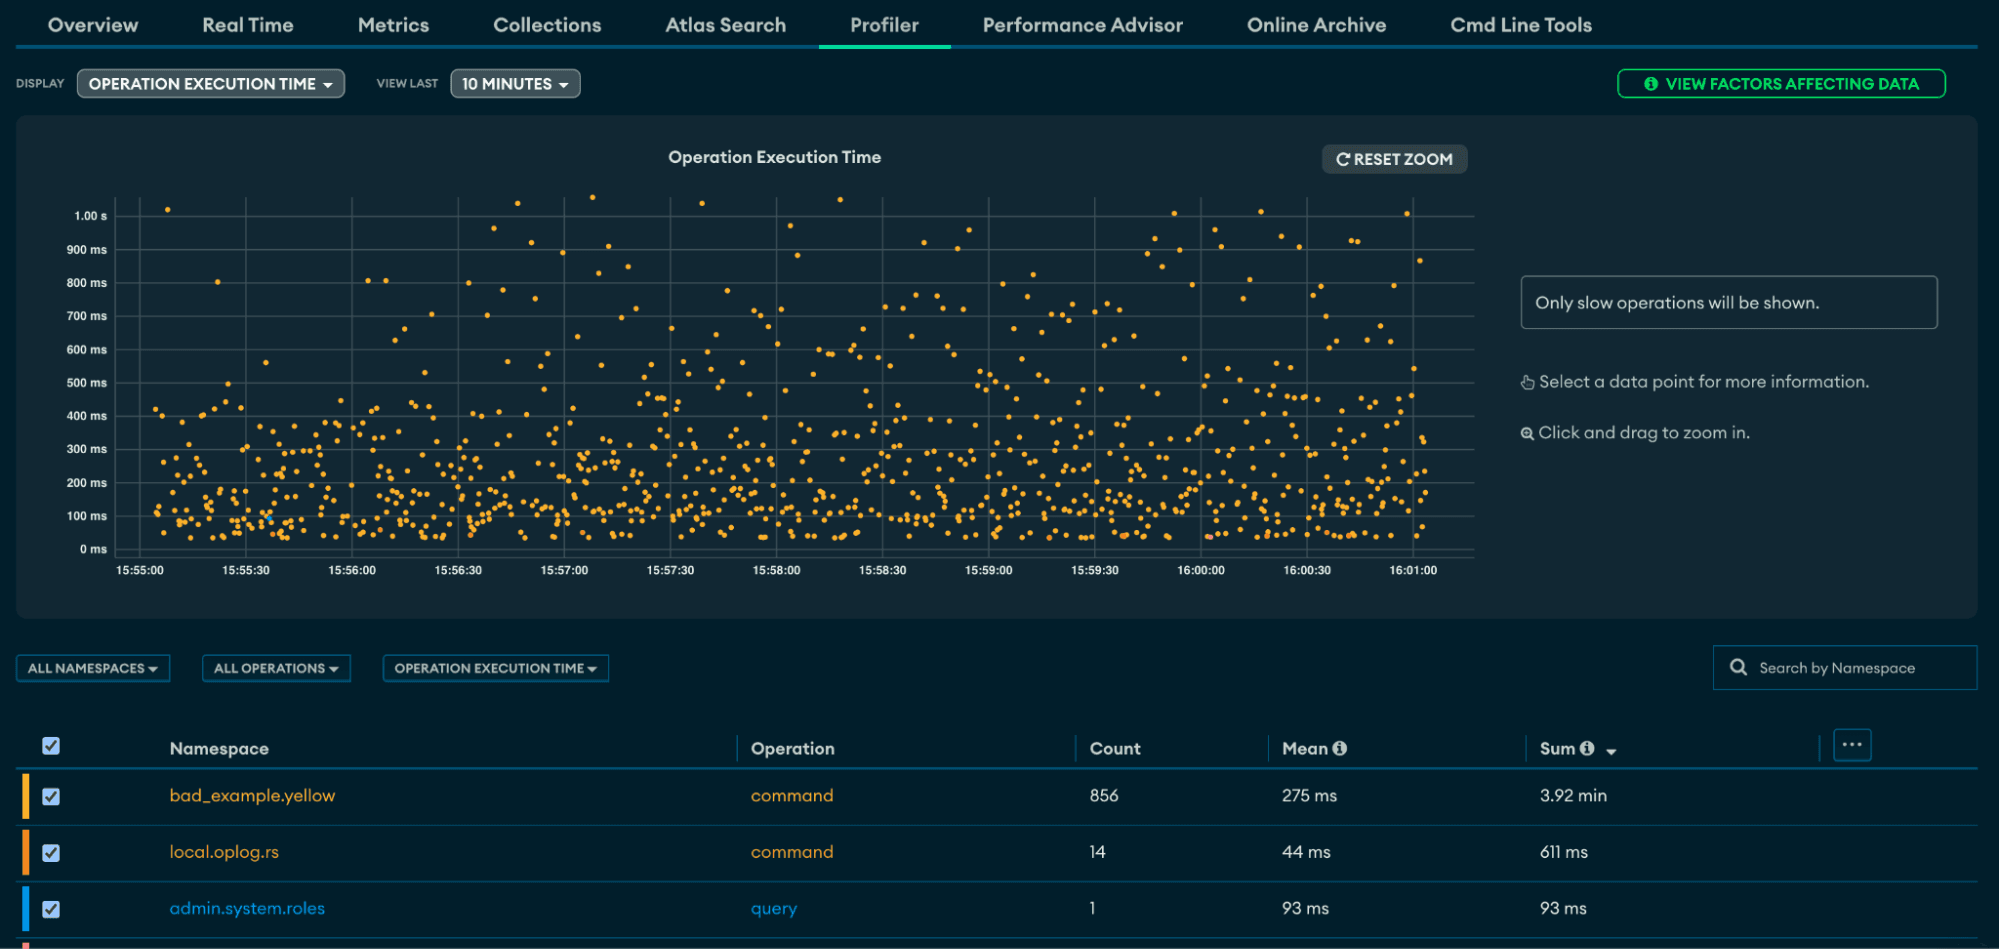Switch to the Real Time tab
Image resolution: width=1999 pixels, height=949 pixels.
point(248,25)
